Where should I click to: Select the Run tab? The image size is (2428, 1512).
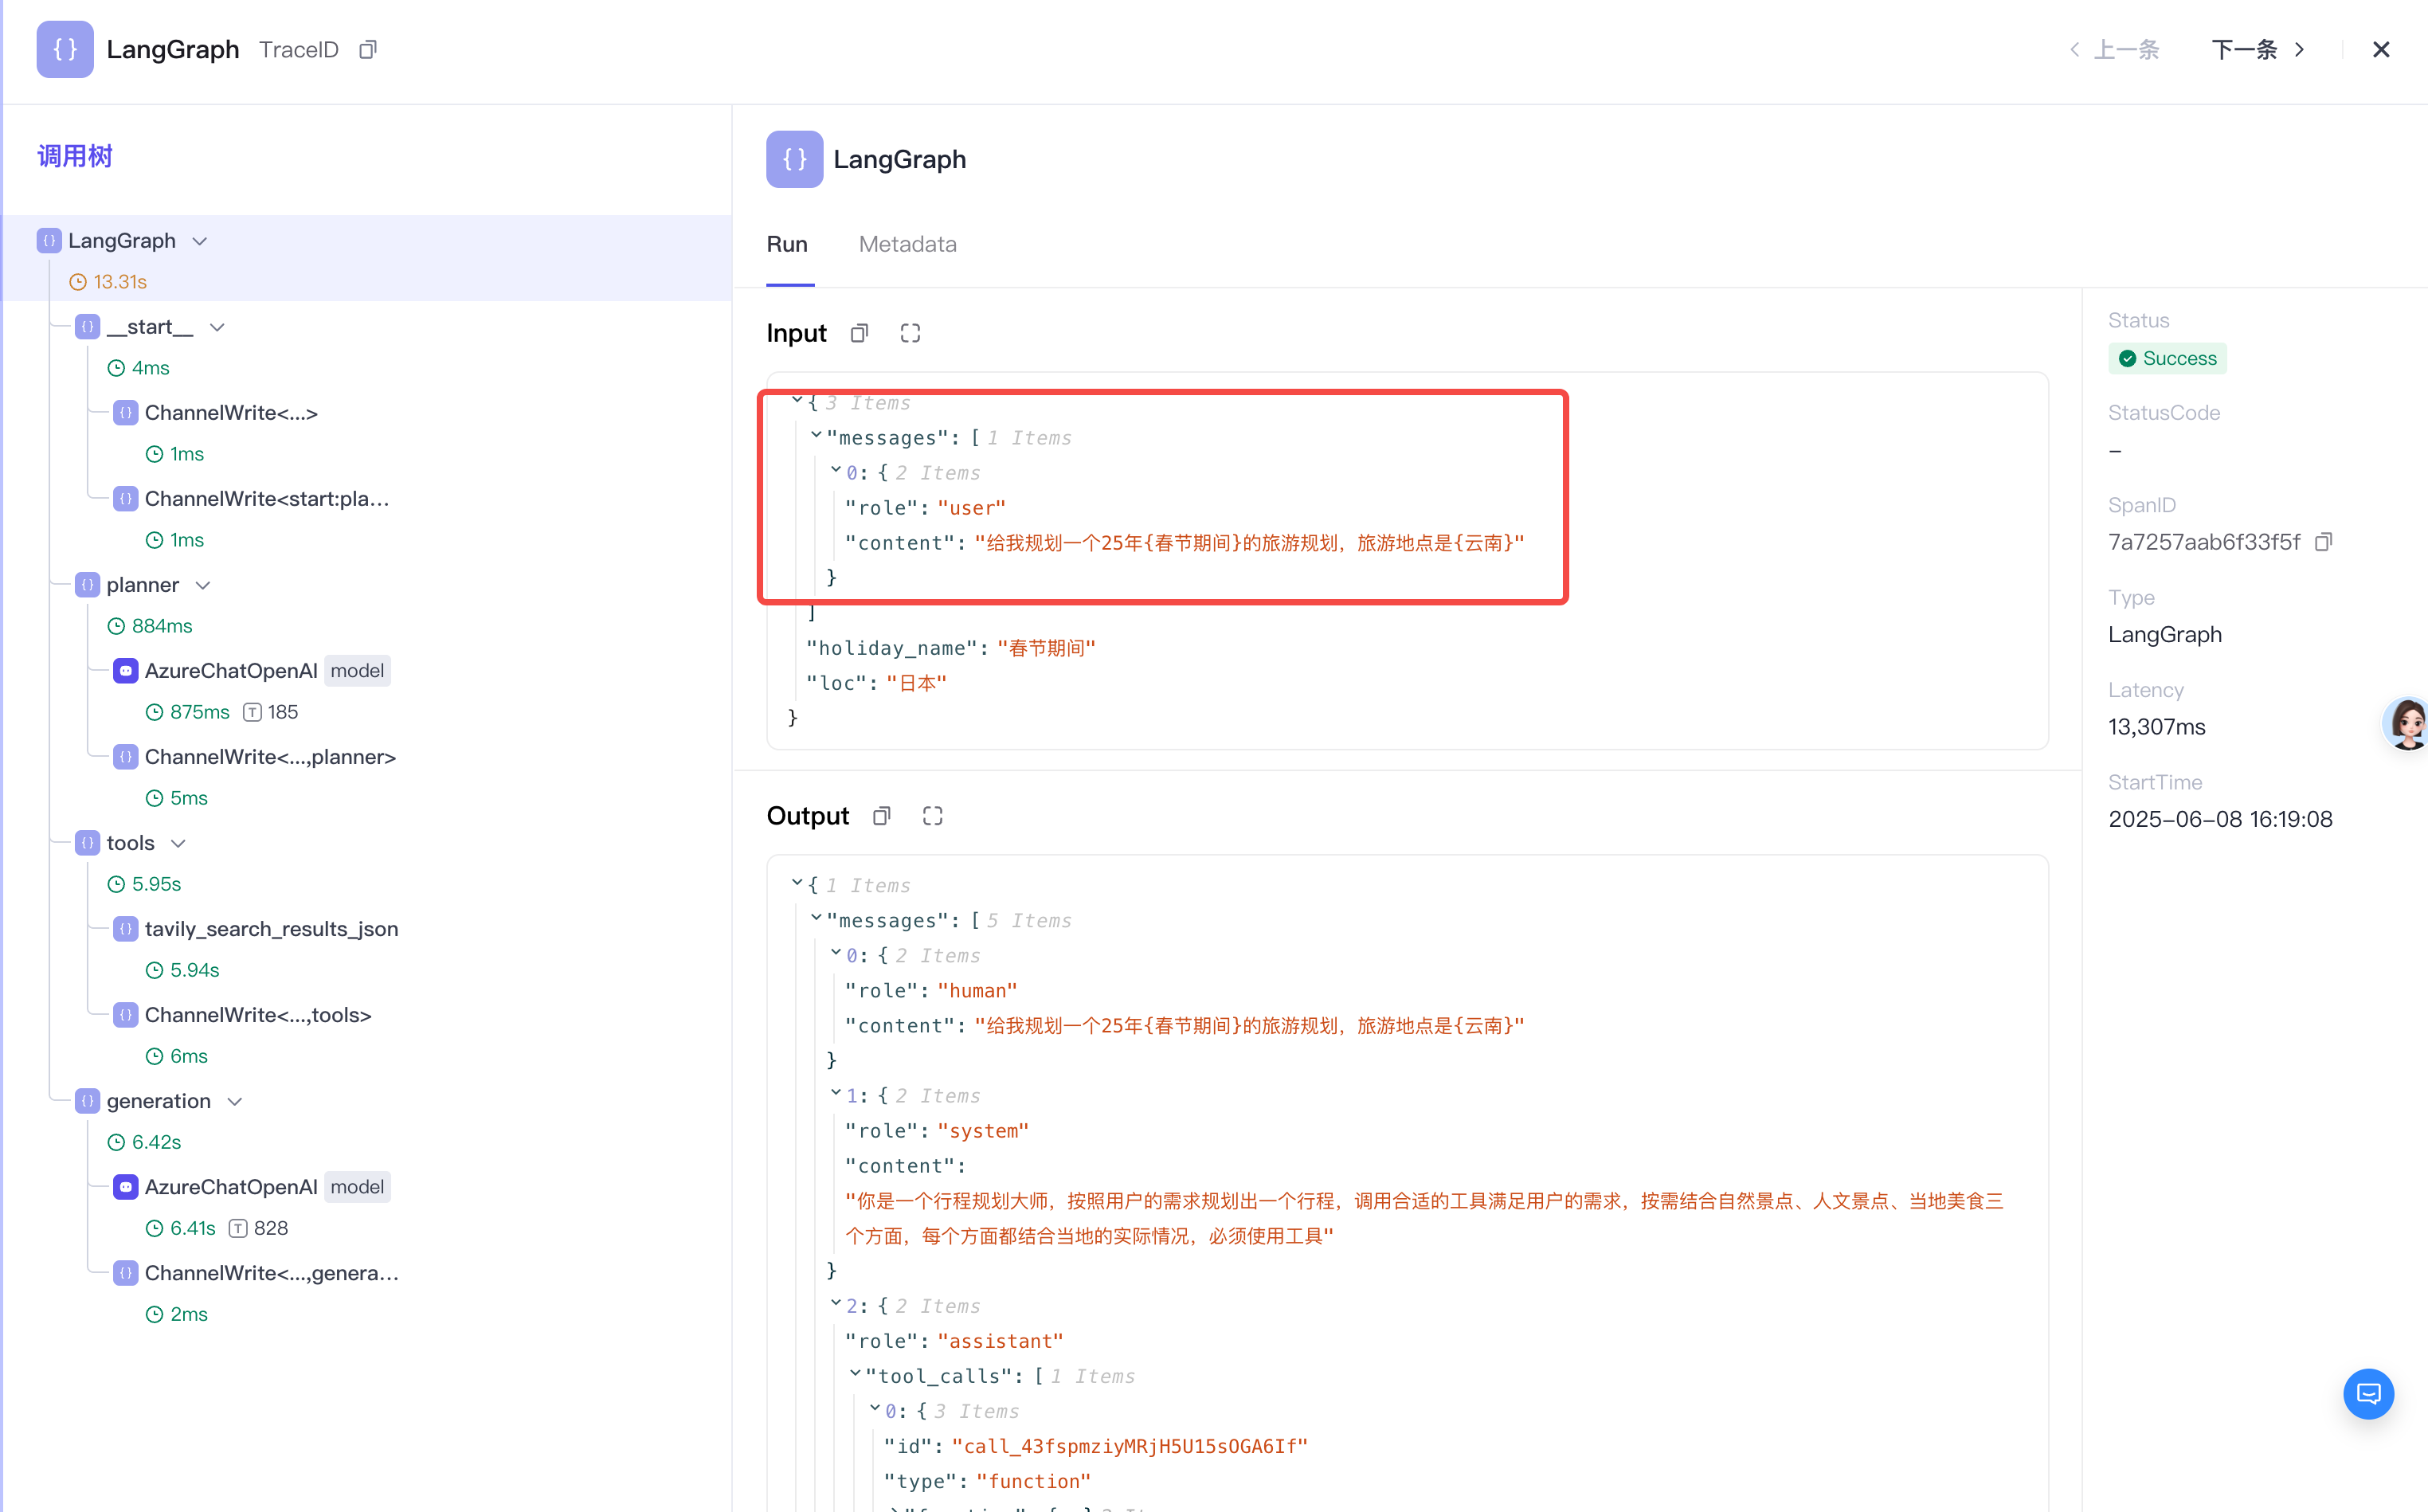tap(787, 244)
